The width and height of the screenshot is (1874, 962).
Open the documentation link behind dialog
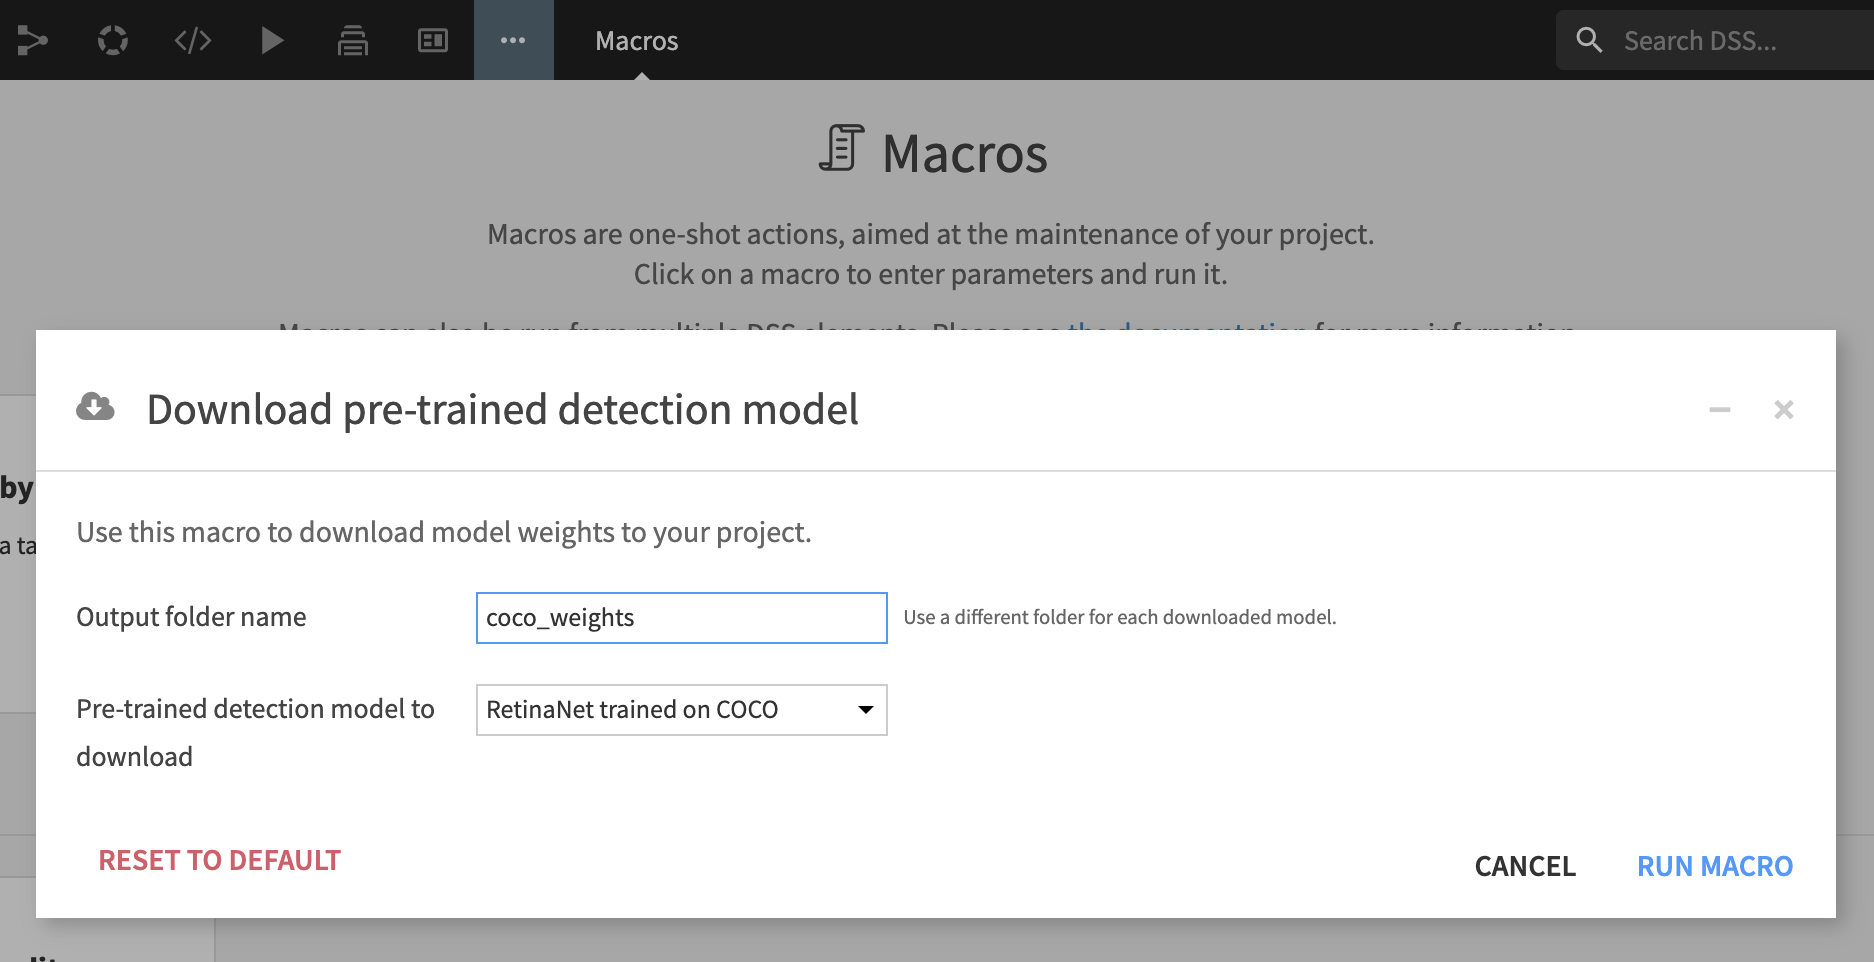(x=1187, y=325)
